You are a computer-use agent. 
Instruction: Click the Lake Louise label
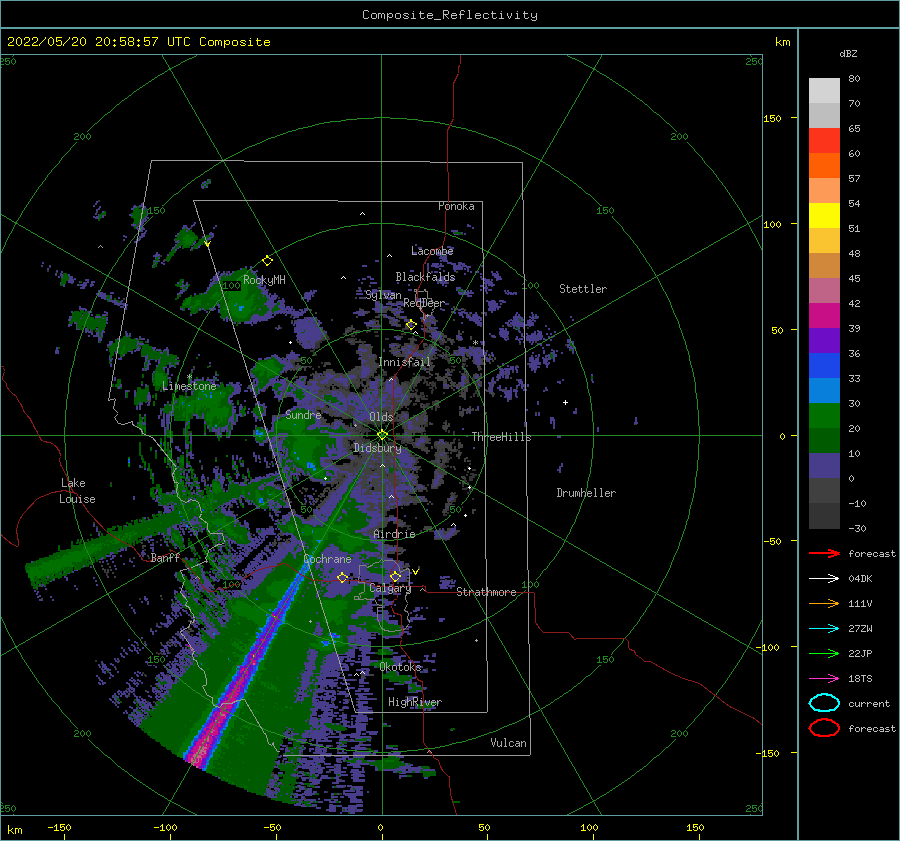[x=77, y=491]
